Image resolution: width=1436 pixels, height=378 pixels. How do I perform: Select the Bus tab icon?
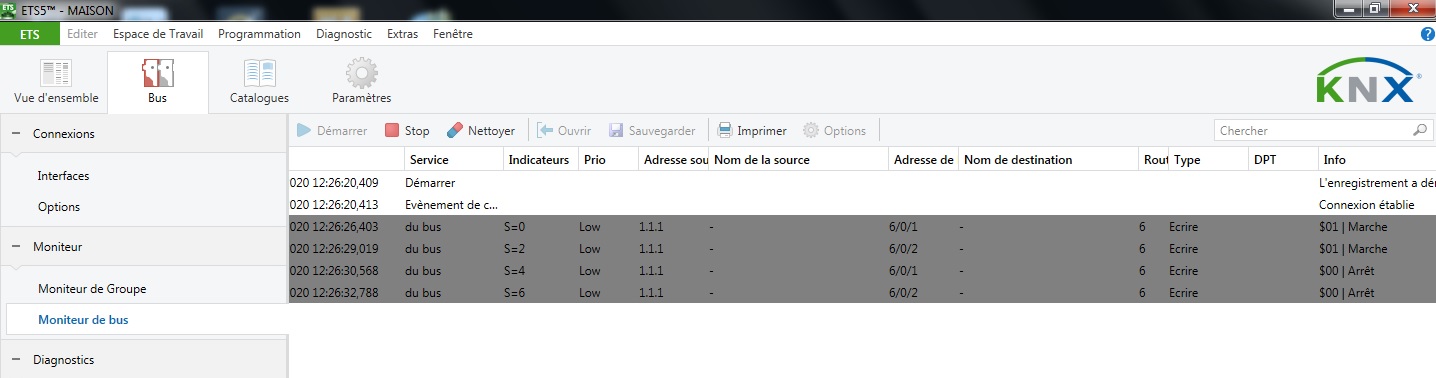158,74
